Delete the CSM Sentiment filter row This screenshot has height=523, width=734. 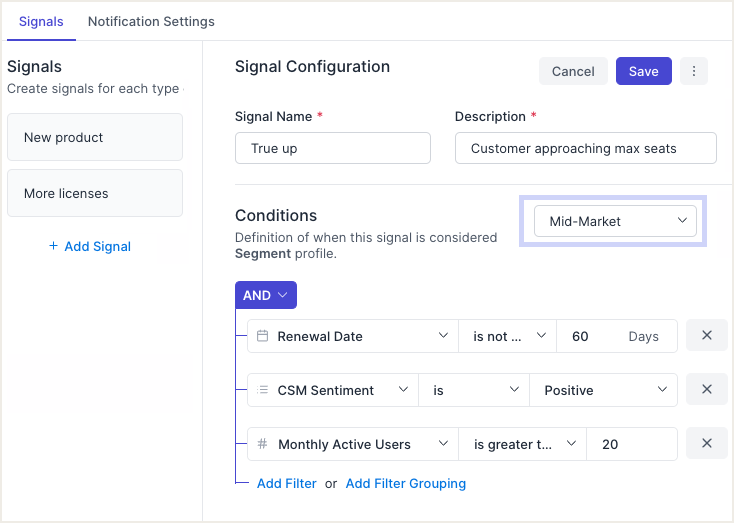click(706, 390)
